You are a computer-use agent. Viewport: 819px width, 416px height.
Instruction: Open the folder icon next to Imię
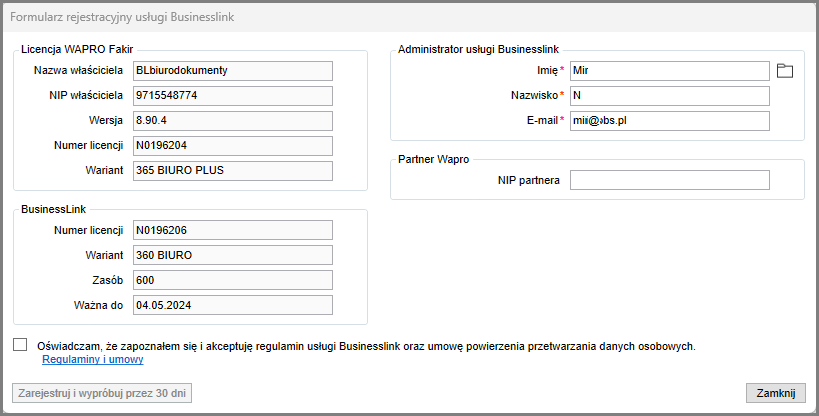(x=785, y=71)
